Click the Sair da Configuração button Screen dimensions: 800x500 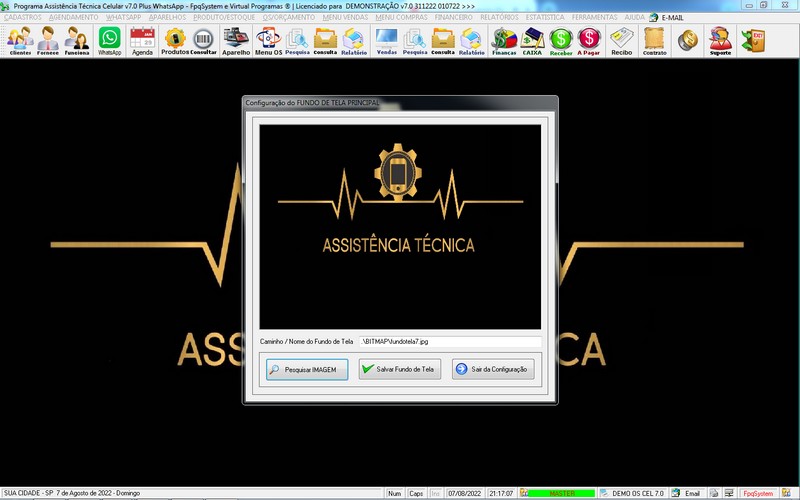[x=493, y=369]
